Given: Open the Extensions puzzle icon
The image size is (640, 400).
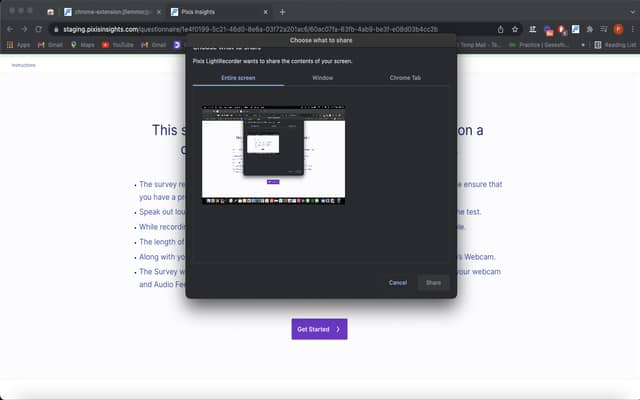Looking at the screenshot, I should tap(590, 29).
